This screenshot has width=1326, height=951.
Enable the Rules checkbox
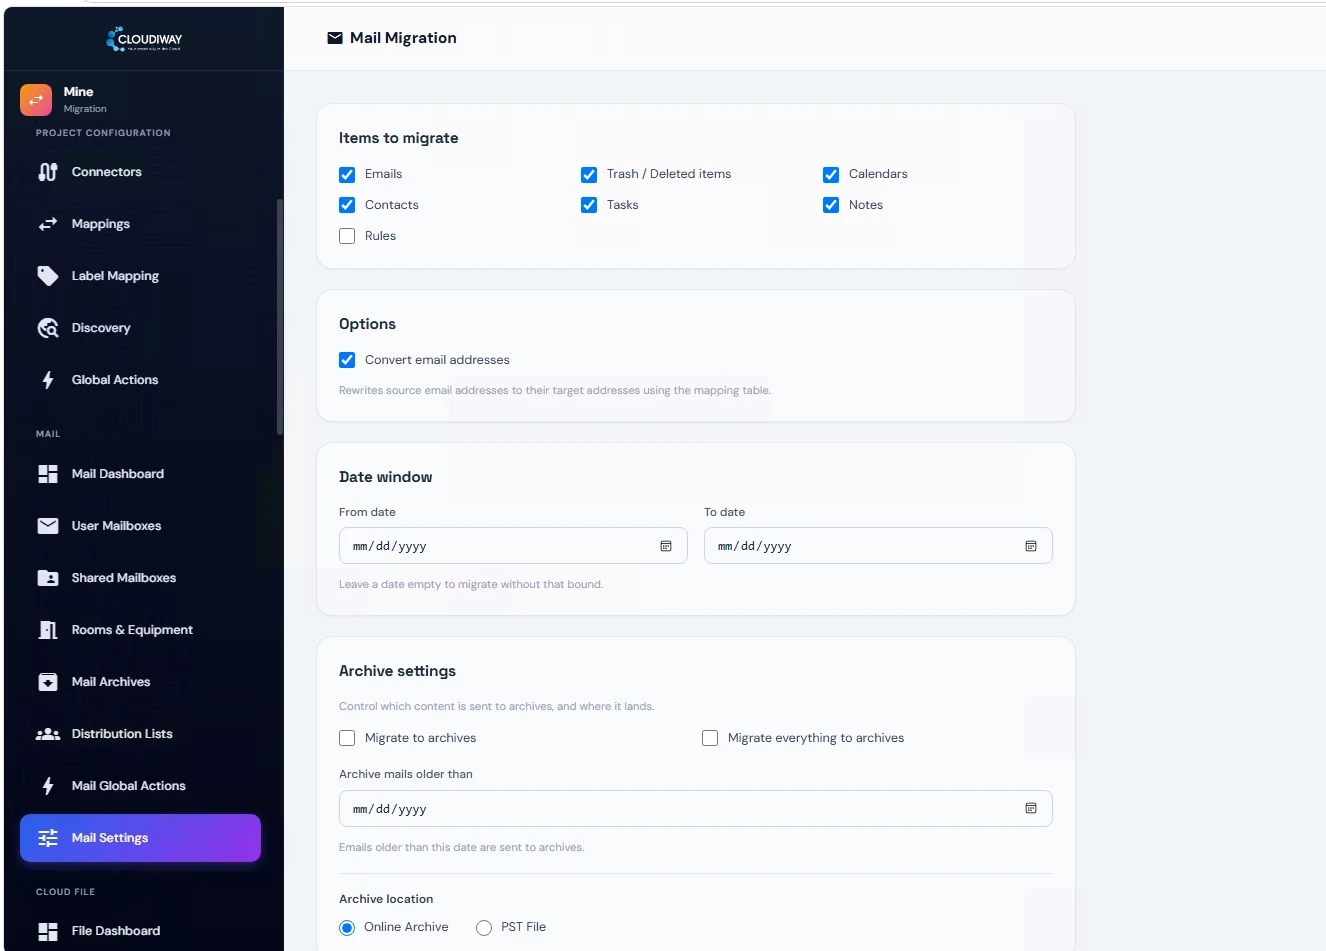347,236
